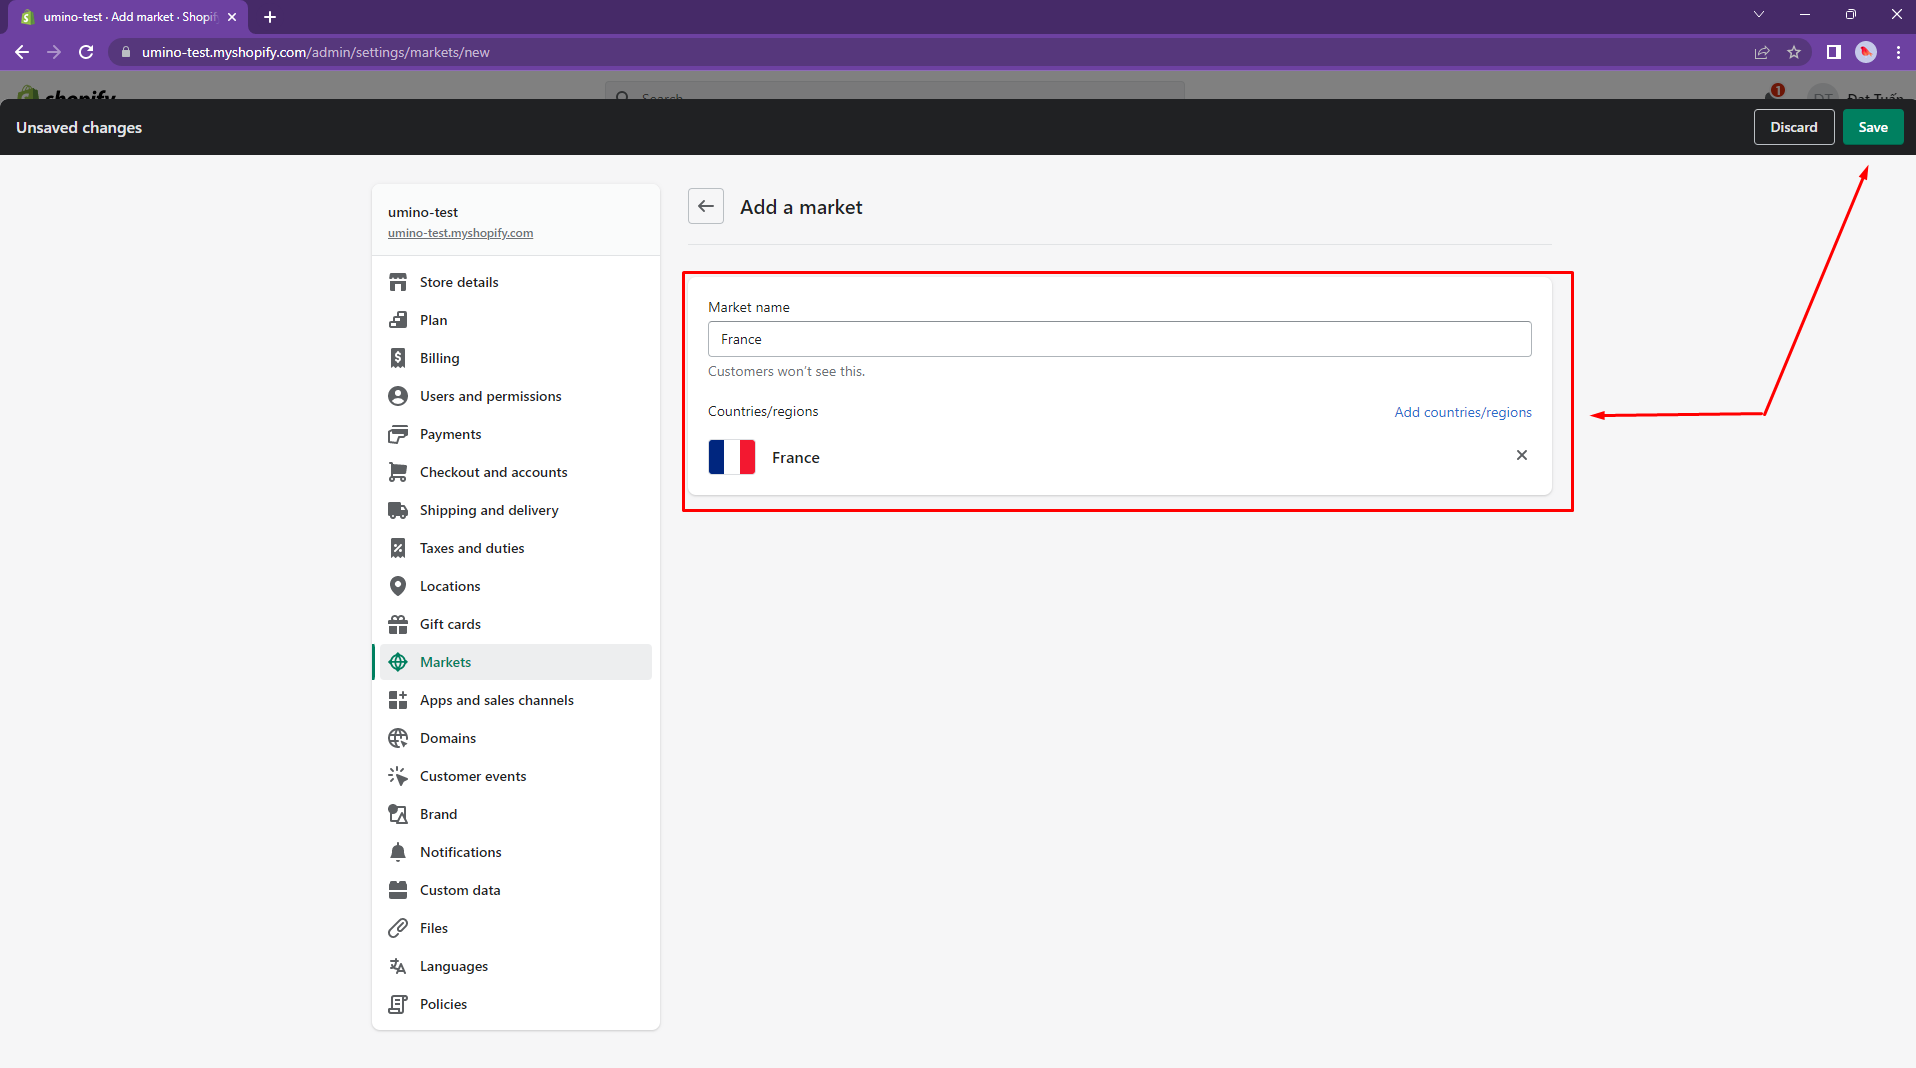Discard unsaved changes

[1793, 127]
